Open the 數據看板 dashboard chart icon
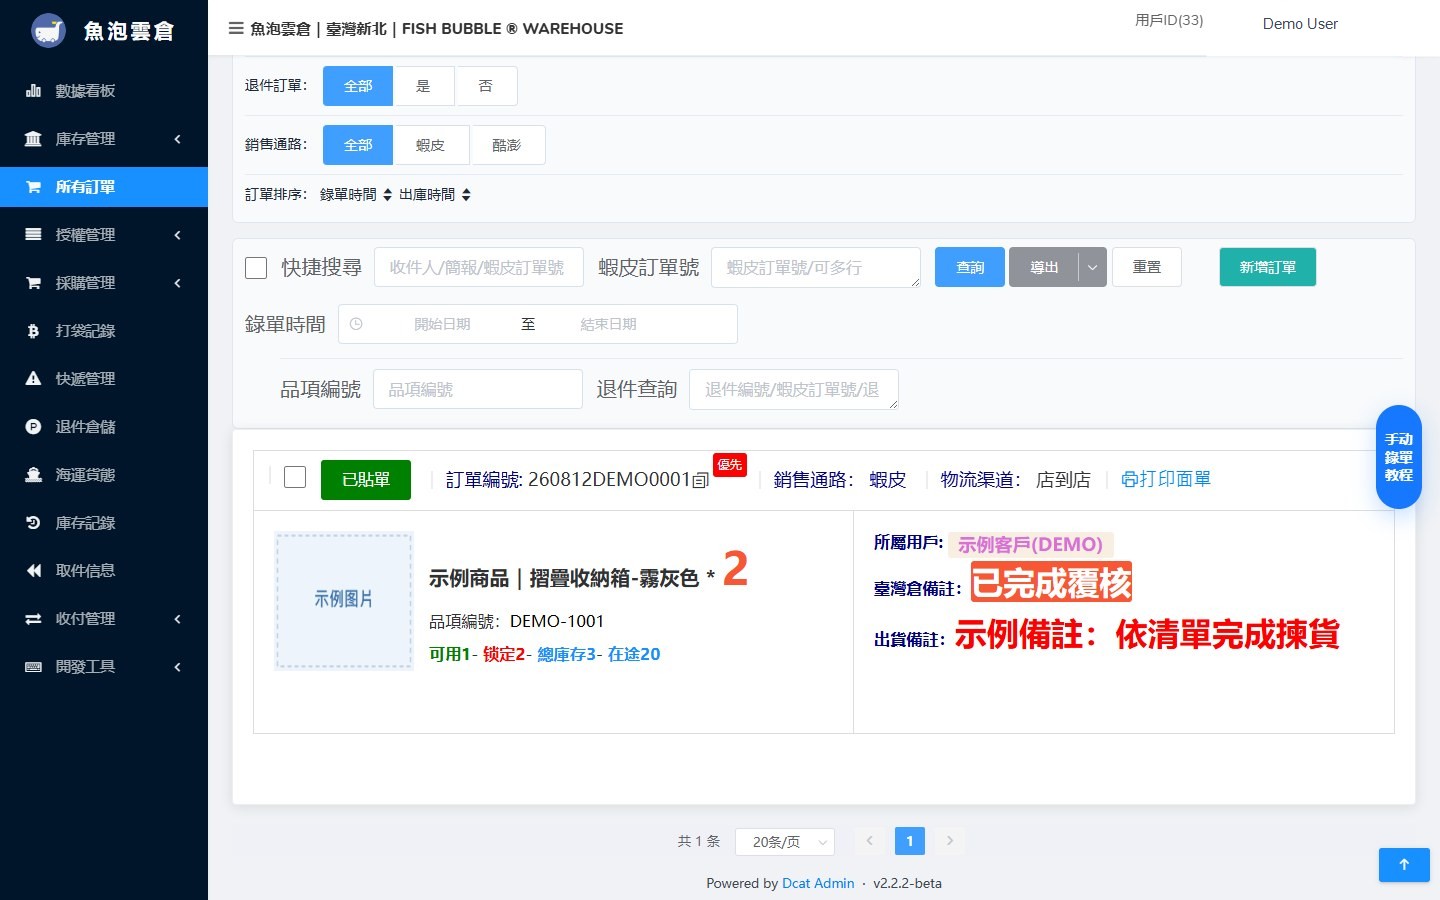The height and width of the screenshot is (900, 1440). 33,91
